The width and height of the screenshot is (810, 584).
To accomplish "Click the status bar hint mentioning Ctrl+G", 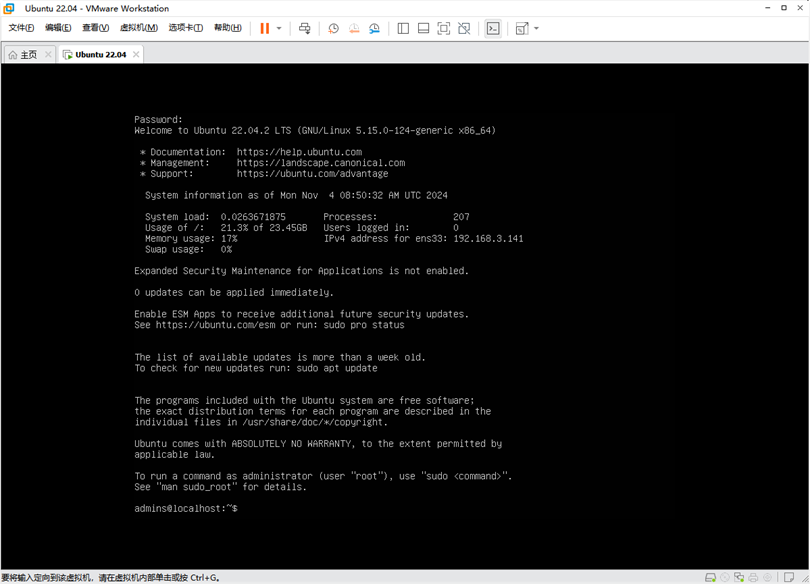I will [x=111, y=578].
